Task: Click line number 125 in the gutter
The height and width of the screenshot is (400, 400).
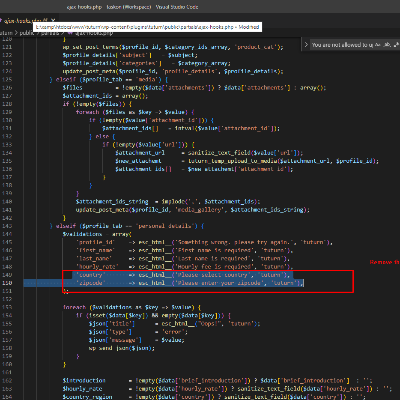Action: [7, 79]
